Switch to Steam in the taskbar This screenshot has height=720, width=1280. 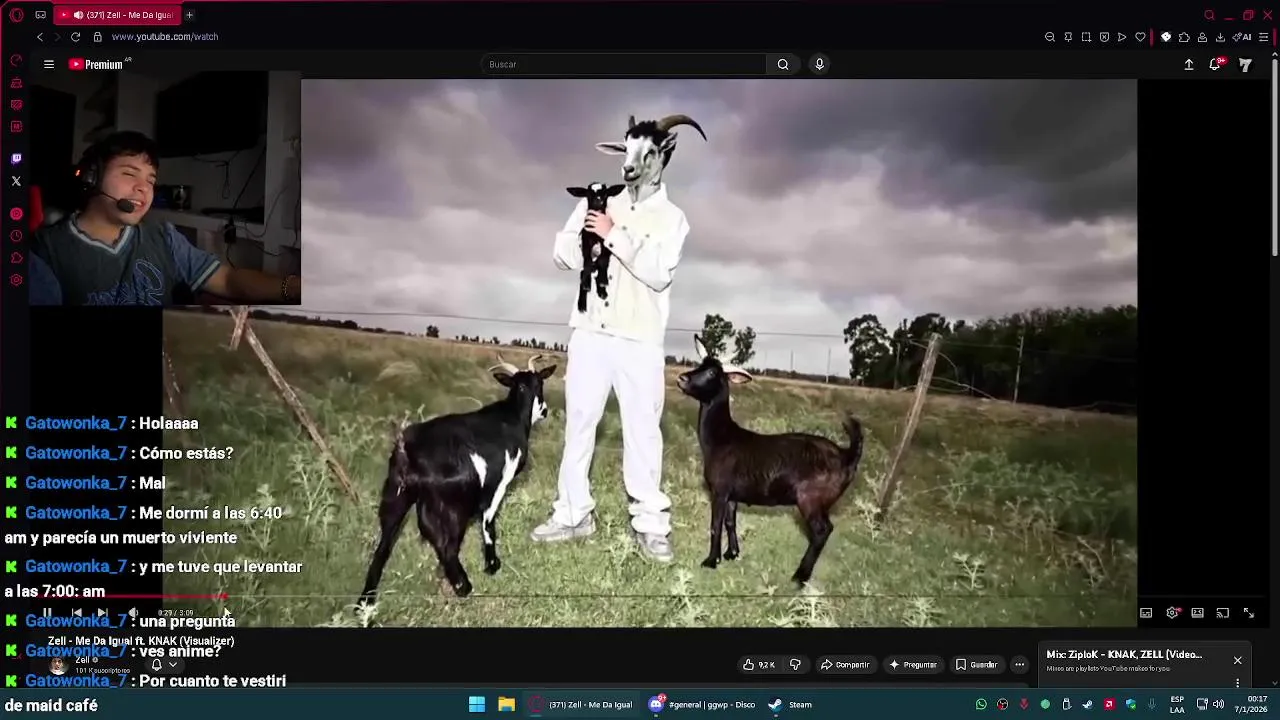tap(790, 704)
